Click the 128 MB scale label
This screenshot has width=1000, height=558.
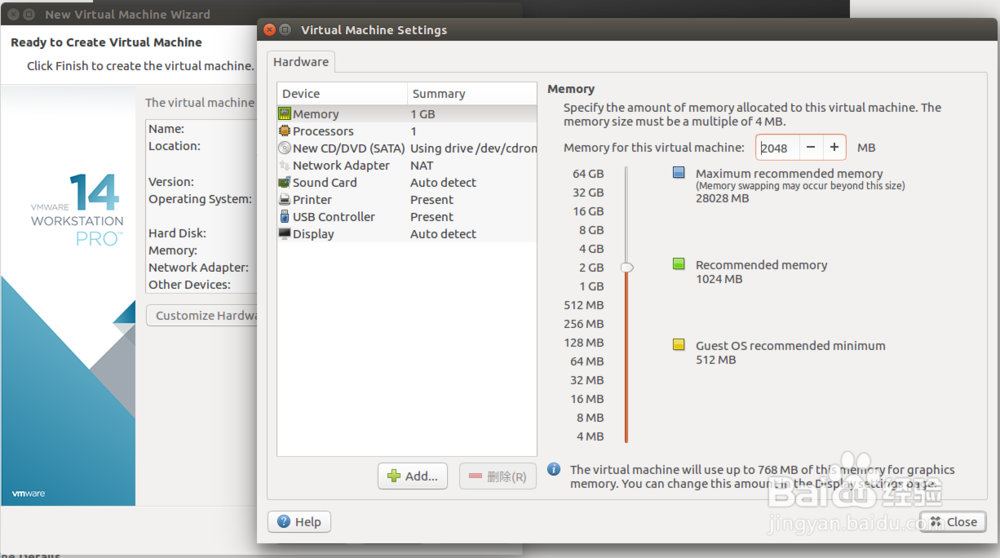[584, 343]
